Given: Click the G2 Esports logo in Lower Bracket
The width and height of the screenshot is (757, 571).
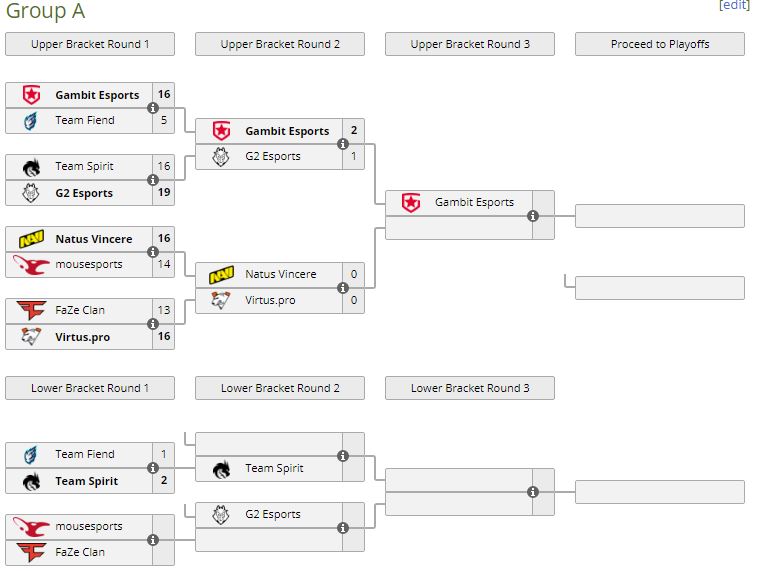Looking at the screenshot, I should 221,515.
